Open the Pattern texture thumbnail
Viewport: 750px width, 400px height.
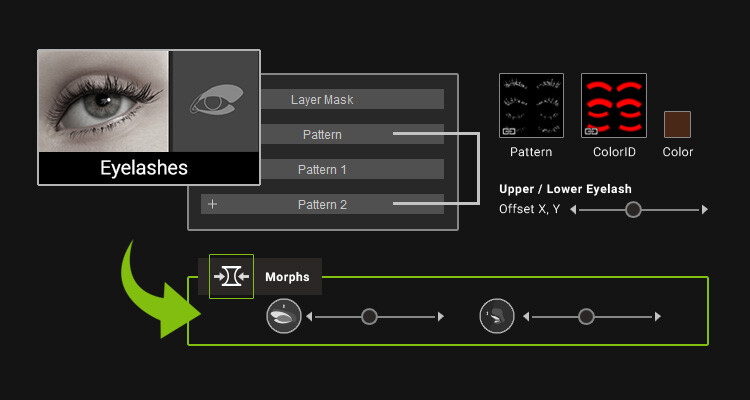(531, 105)
